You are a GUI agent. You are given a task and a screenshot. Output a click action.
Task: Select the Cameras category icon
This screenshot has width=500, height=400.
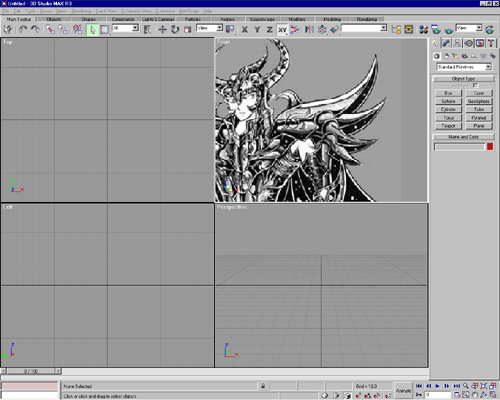pos(465,56)
